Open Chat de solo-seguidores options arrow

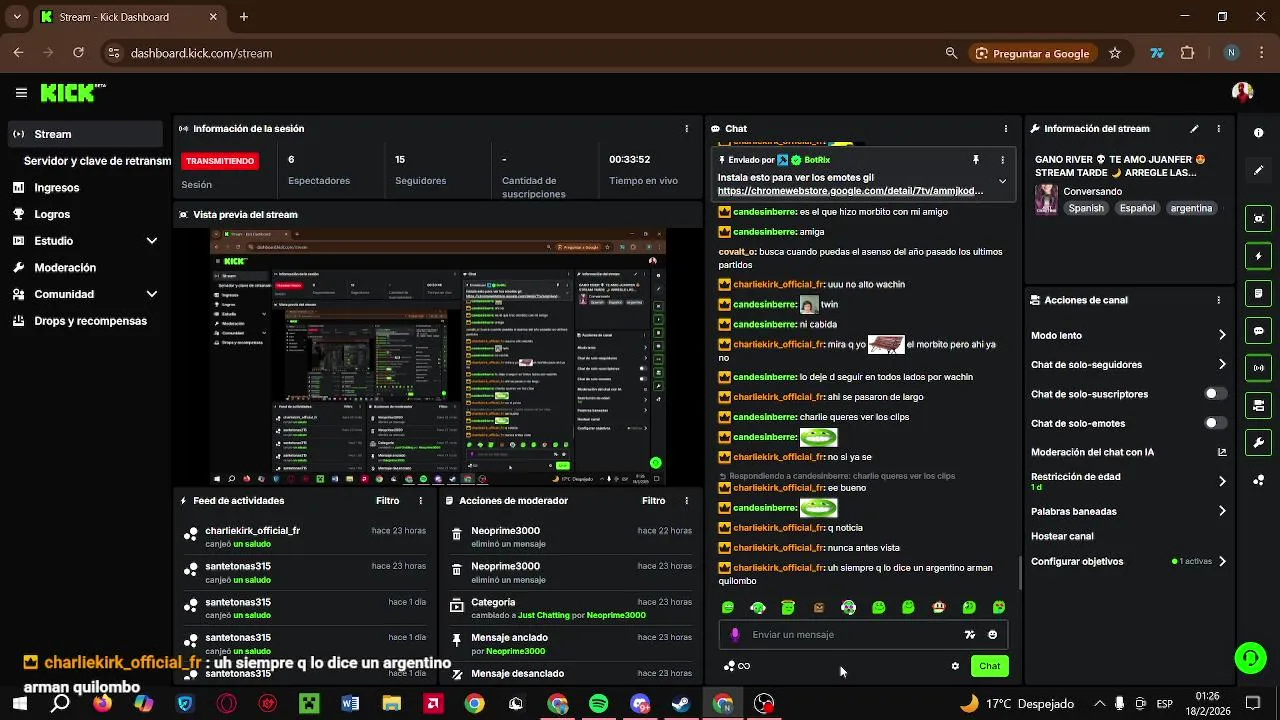(1221, 365)
